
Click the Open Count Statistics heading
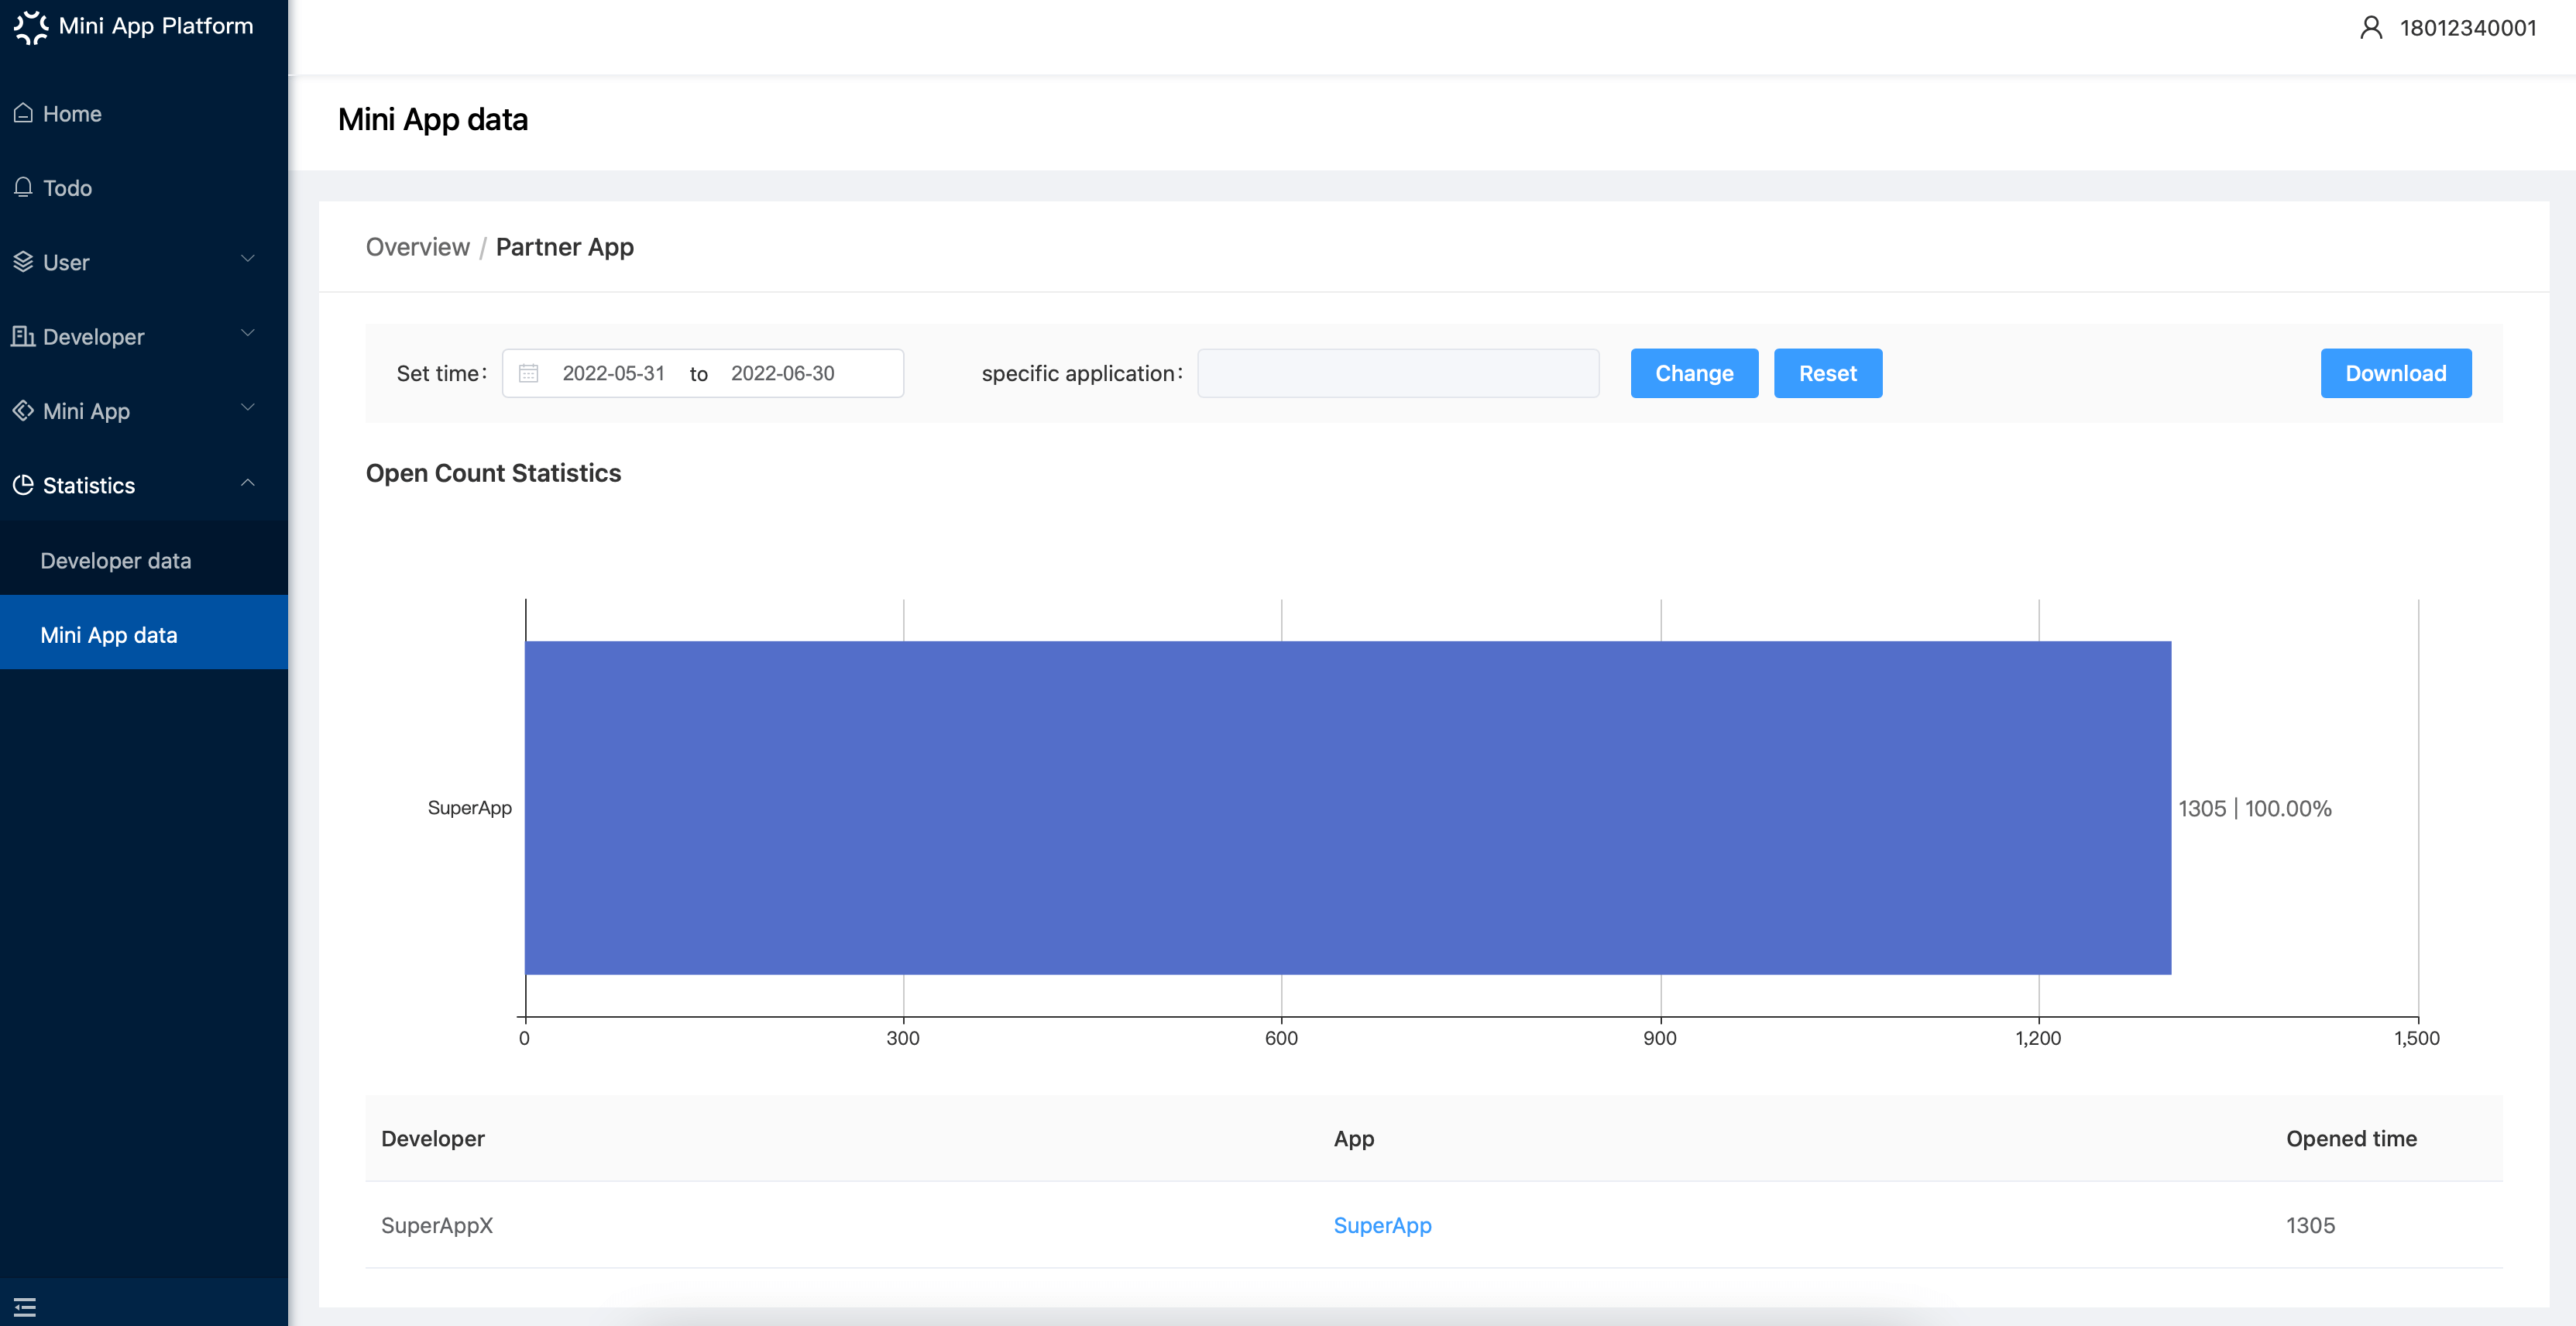pyautogui.click(x=493, y=473)
